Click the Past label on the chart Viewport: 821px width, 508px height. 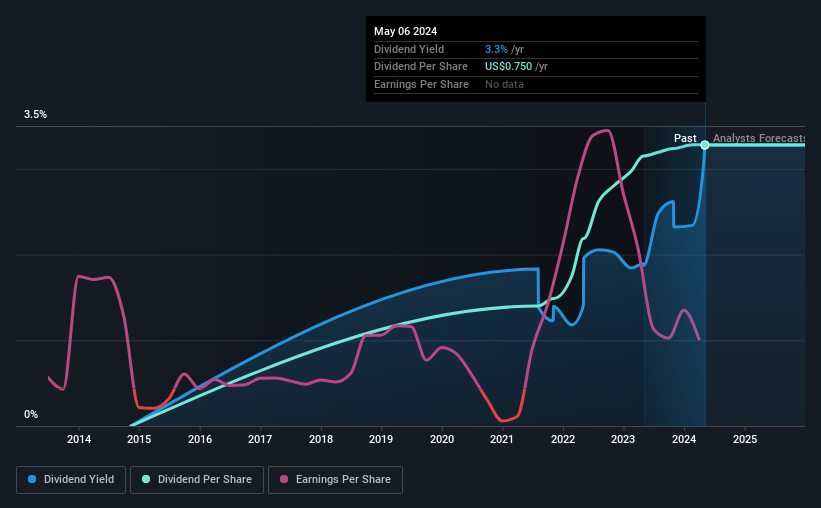(685, 138)
